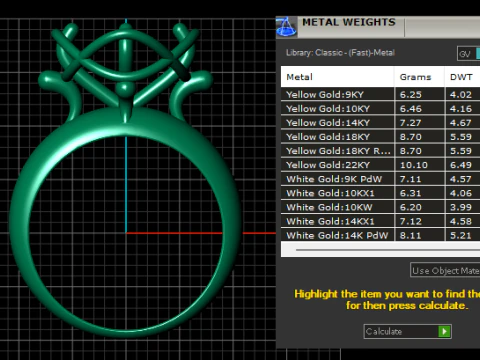This screenshot has width=480, height=360.
Task: Click the Metal column header
Action: click(337, 77)
